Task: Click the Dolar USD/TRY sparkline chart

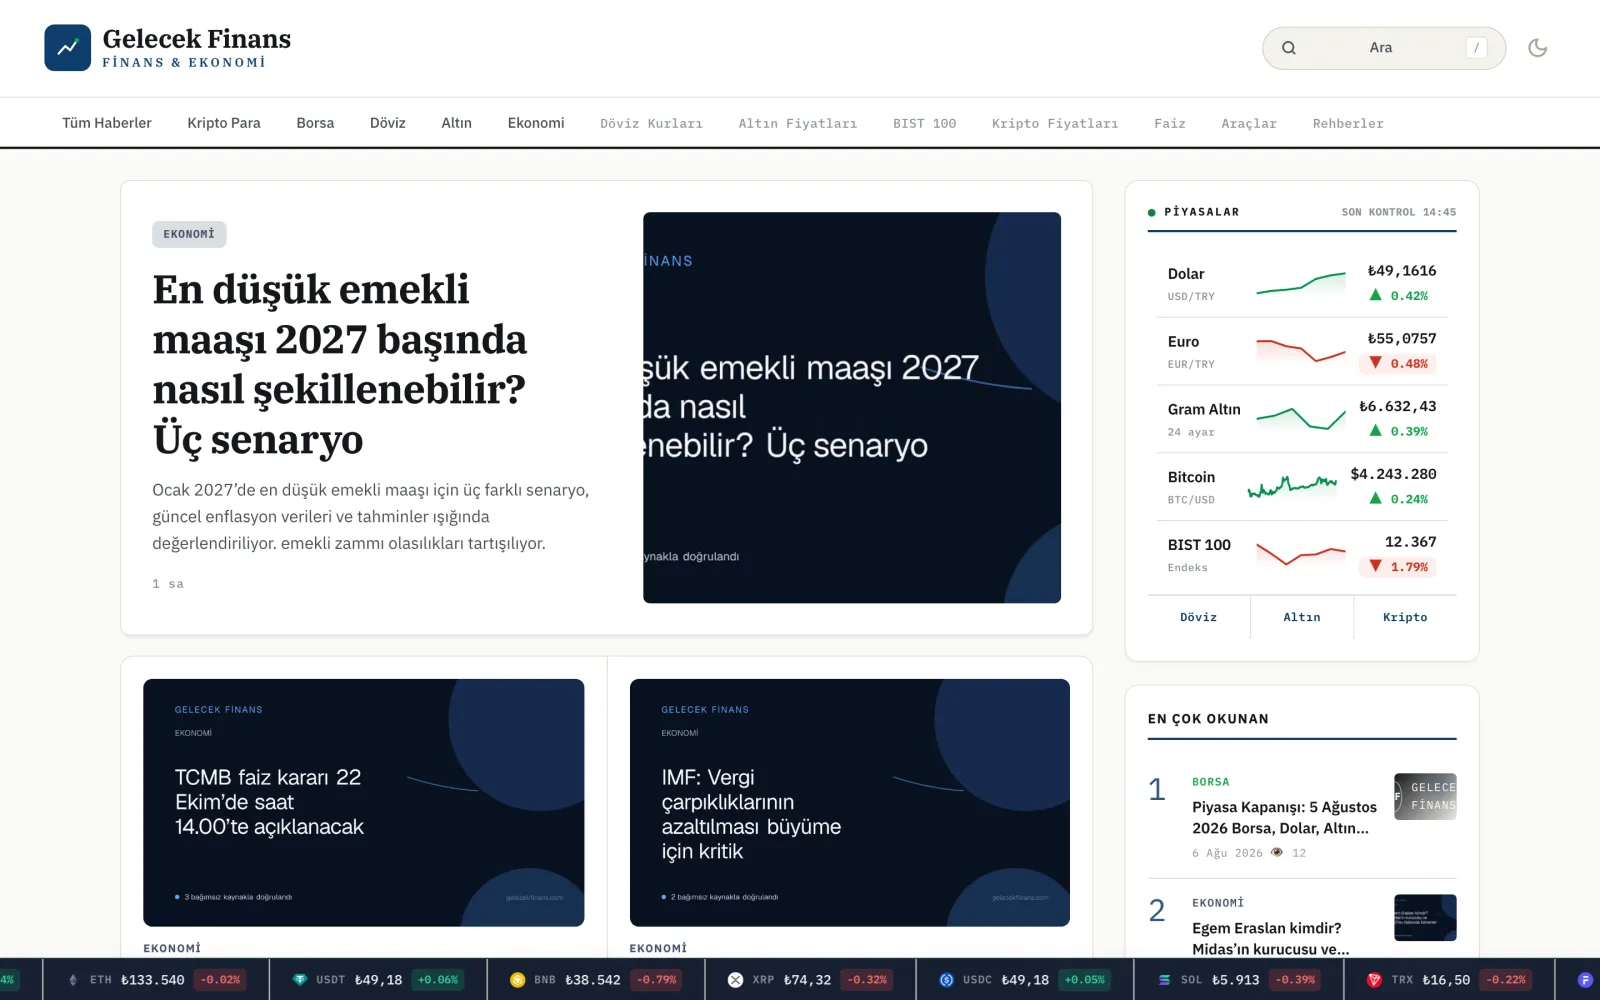Action: point(1301,283)
